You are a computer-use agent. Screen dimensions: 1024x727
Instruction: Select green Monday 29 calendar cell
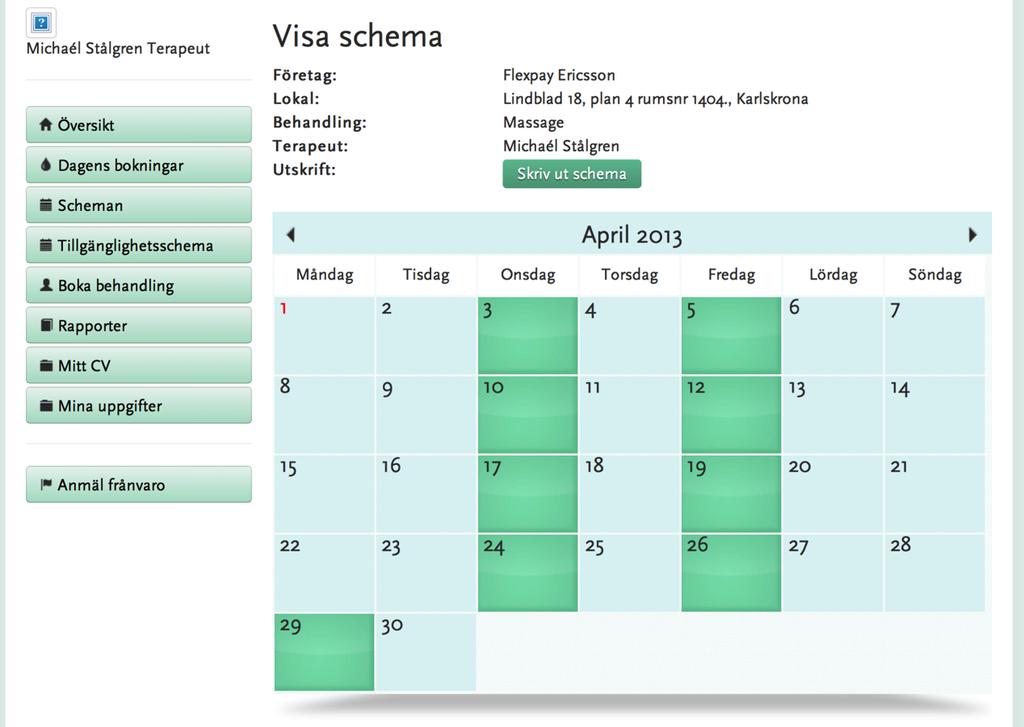pyautogui.click(x=324, y=652)
